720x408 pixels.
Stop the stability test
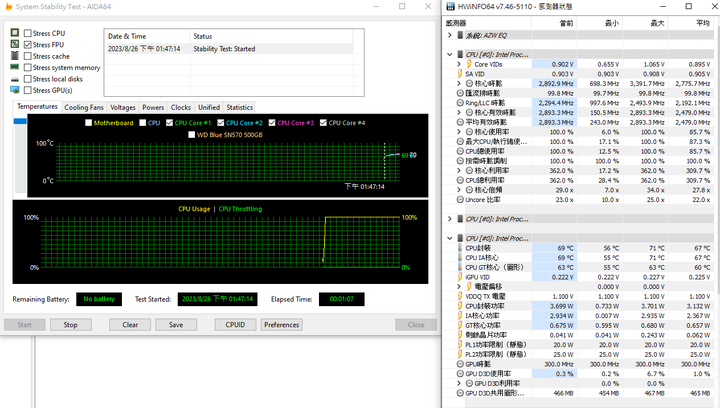pyautogui.click(x=71, y=324)
